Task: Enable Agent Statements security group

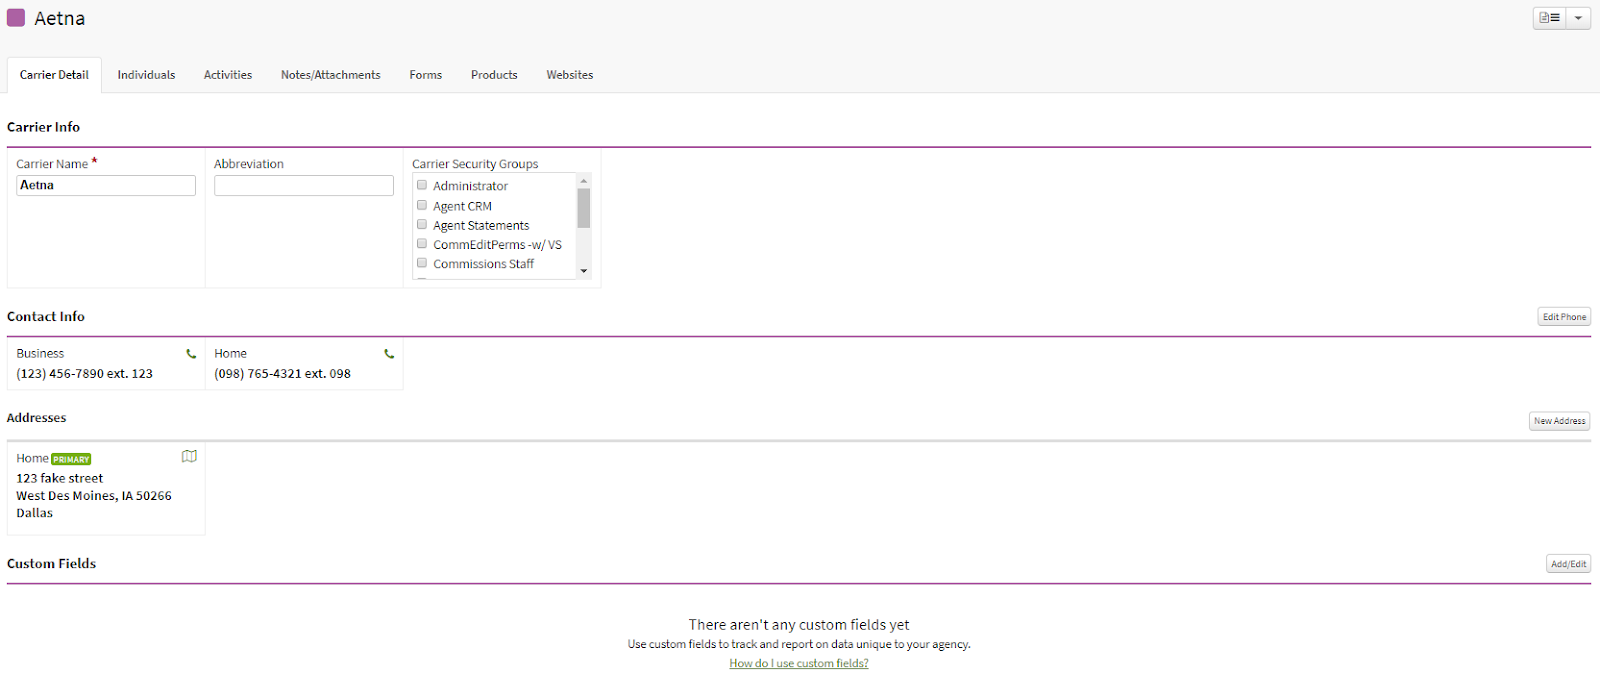Action: point(422,224)
